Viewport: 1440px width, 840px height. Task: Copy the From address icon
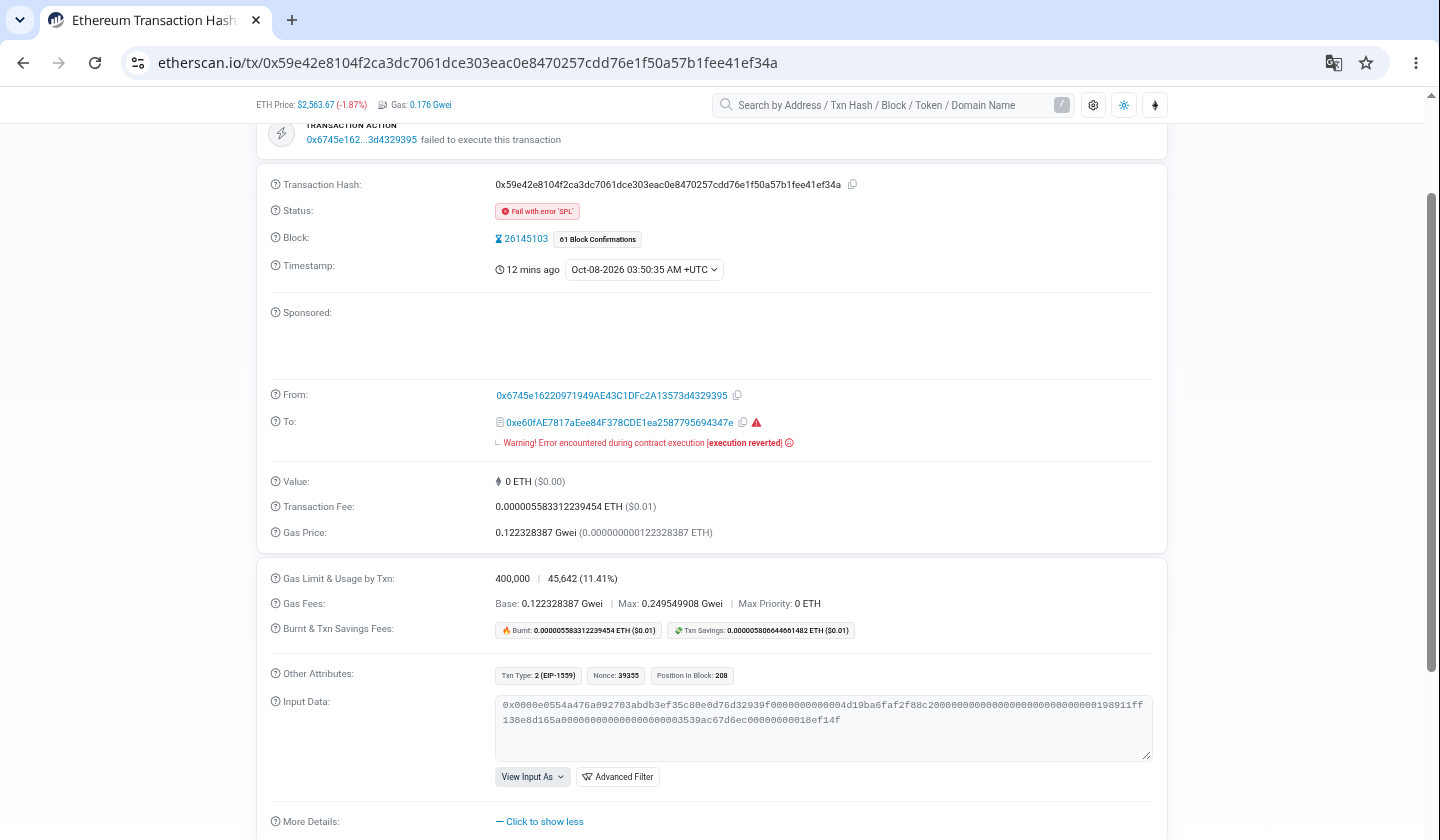(737, 396)
